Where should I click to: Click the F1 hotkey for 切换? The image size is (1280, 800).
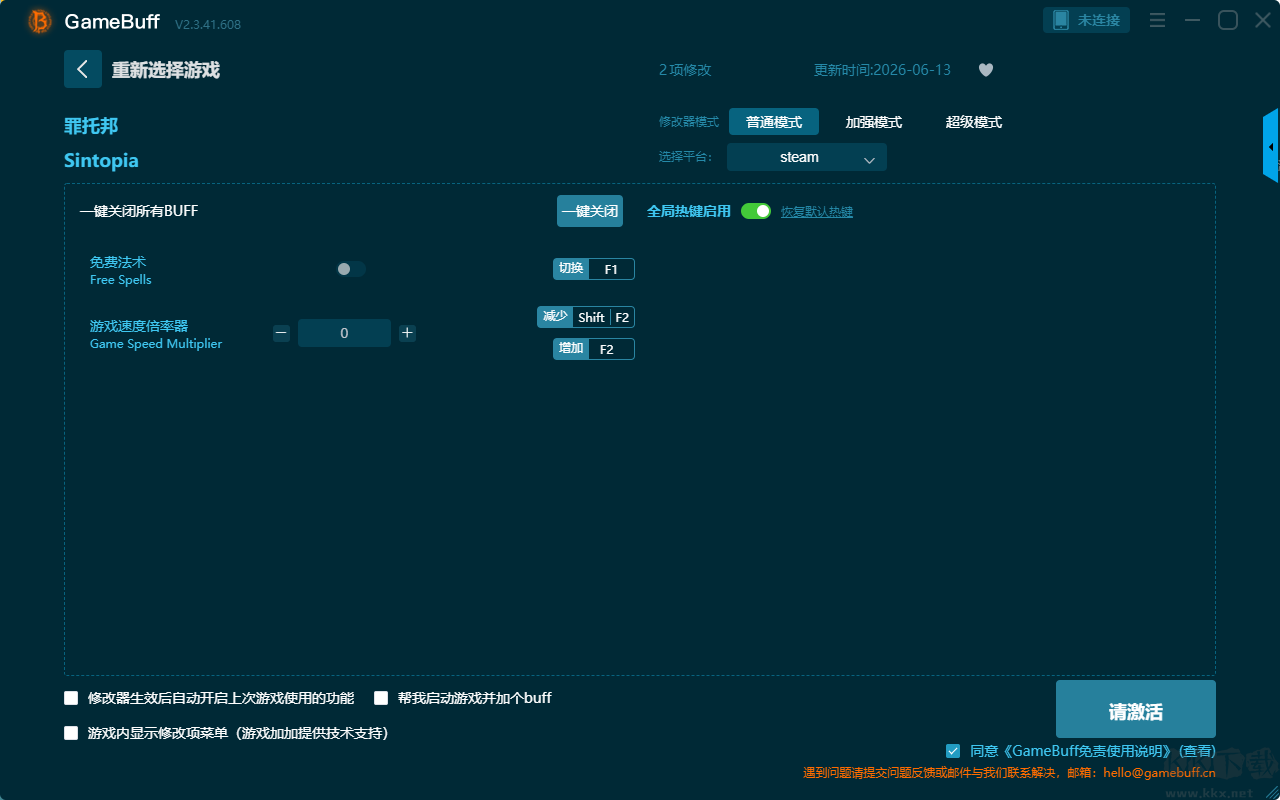pos(611,269)
